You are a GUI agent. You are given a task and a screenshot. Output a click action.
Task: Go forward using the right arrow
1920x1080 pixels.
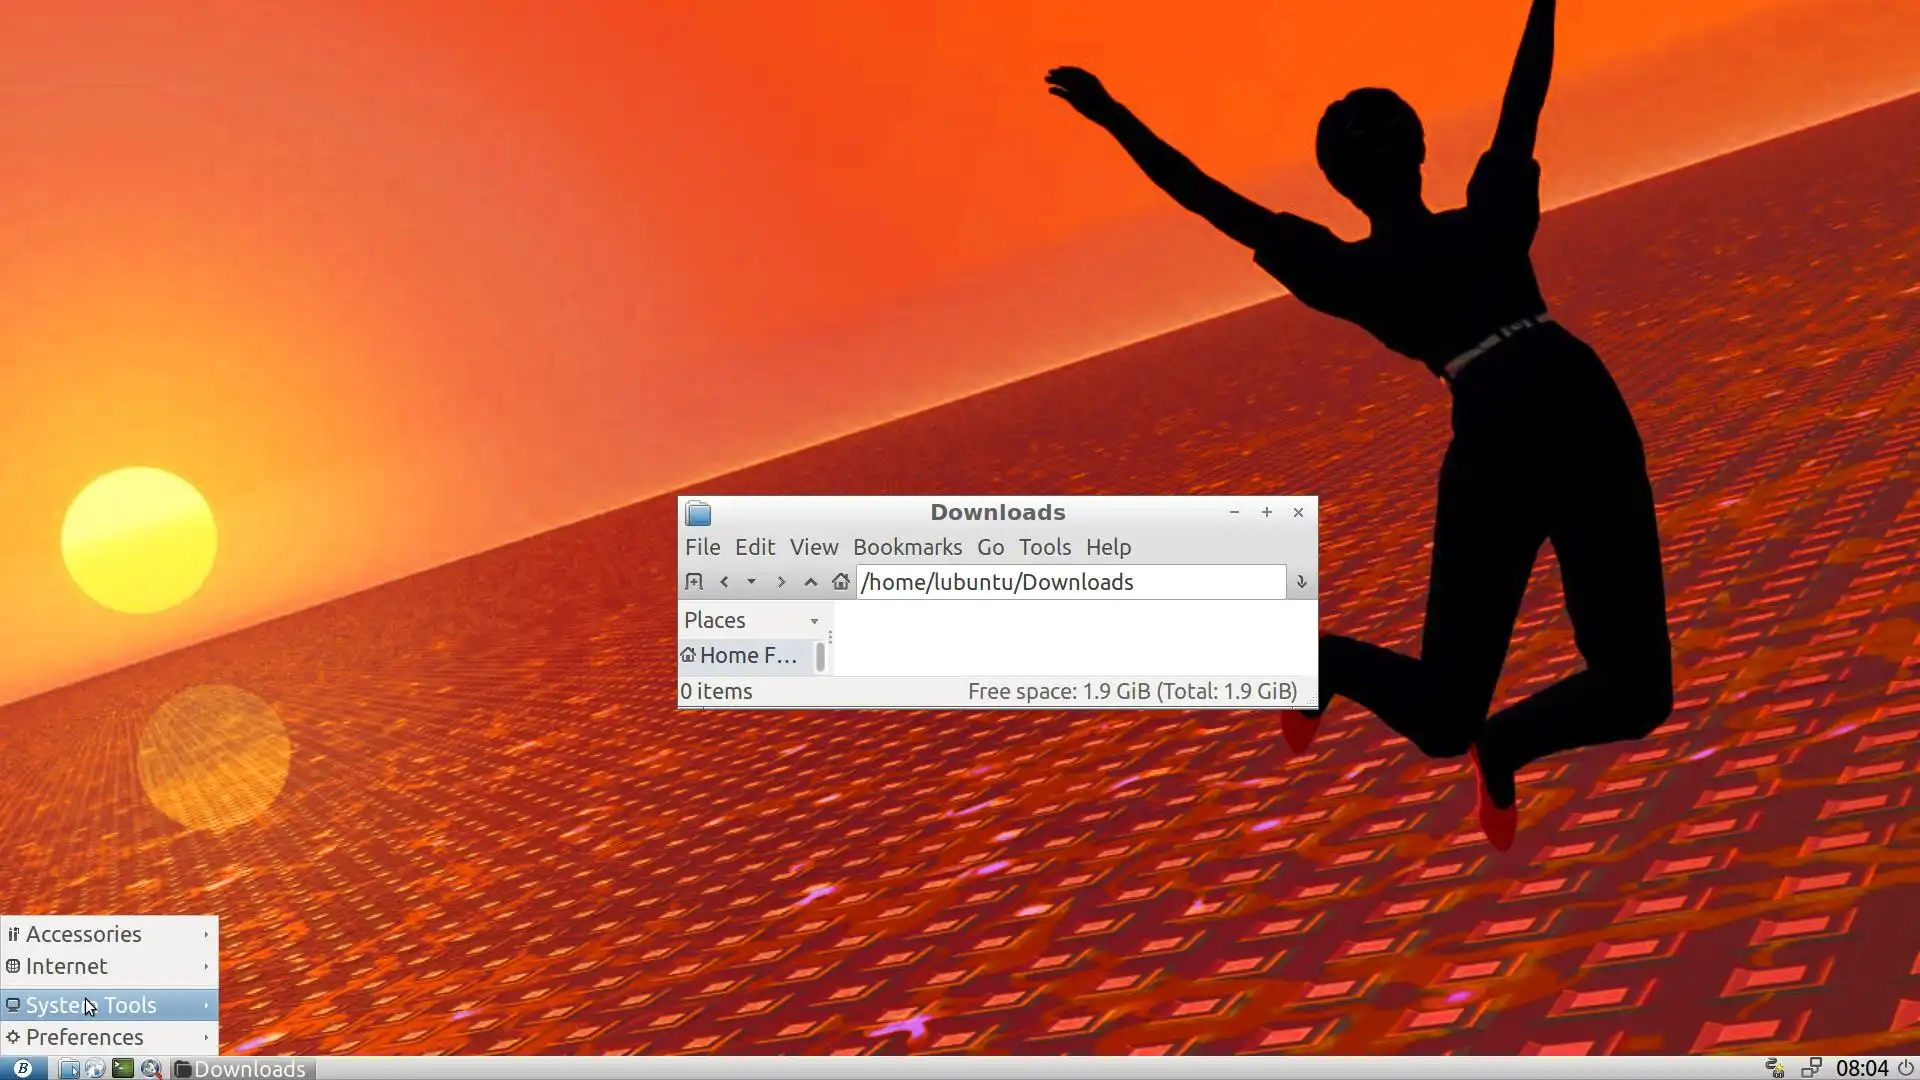coord(781,582)
